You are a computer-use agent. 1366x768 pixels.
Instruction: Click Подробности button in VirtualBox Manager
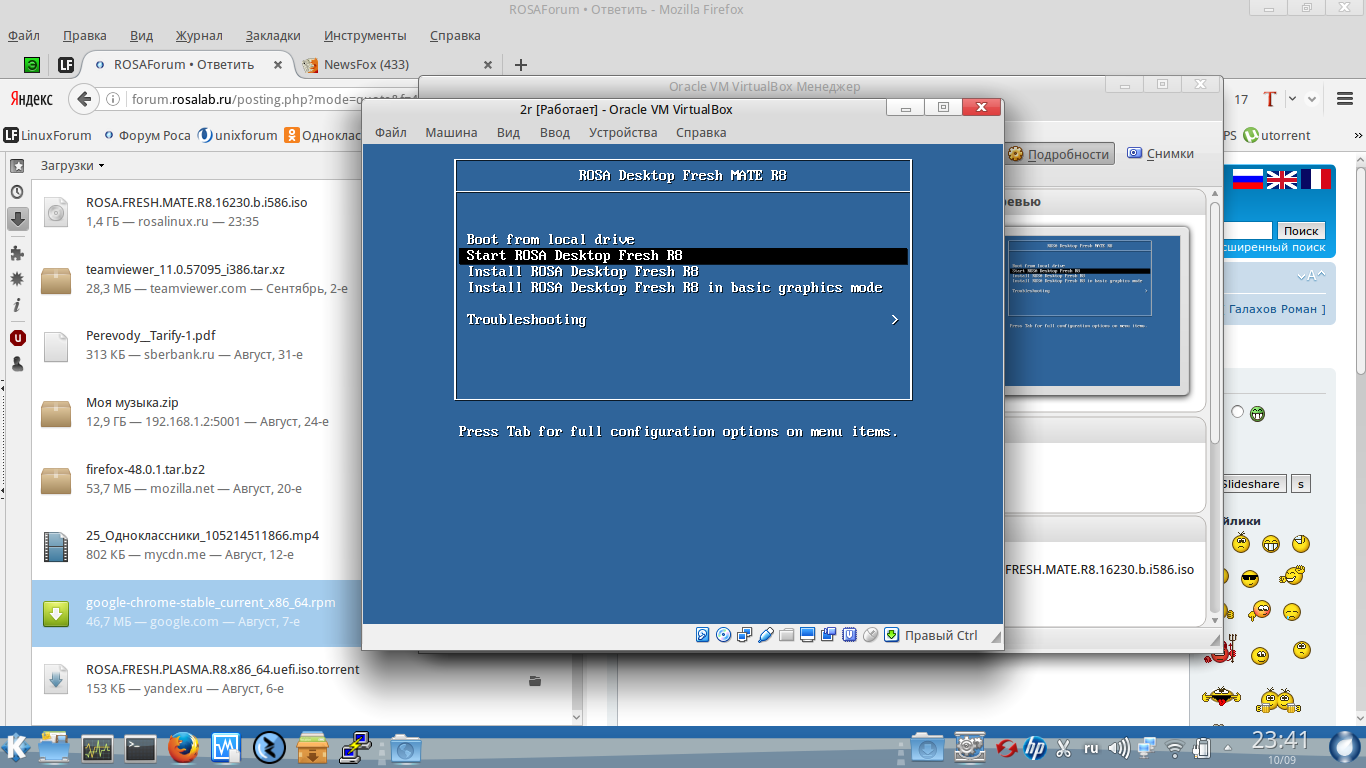1059,154
